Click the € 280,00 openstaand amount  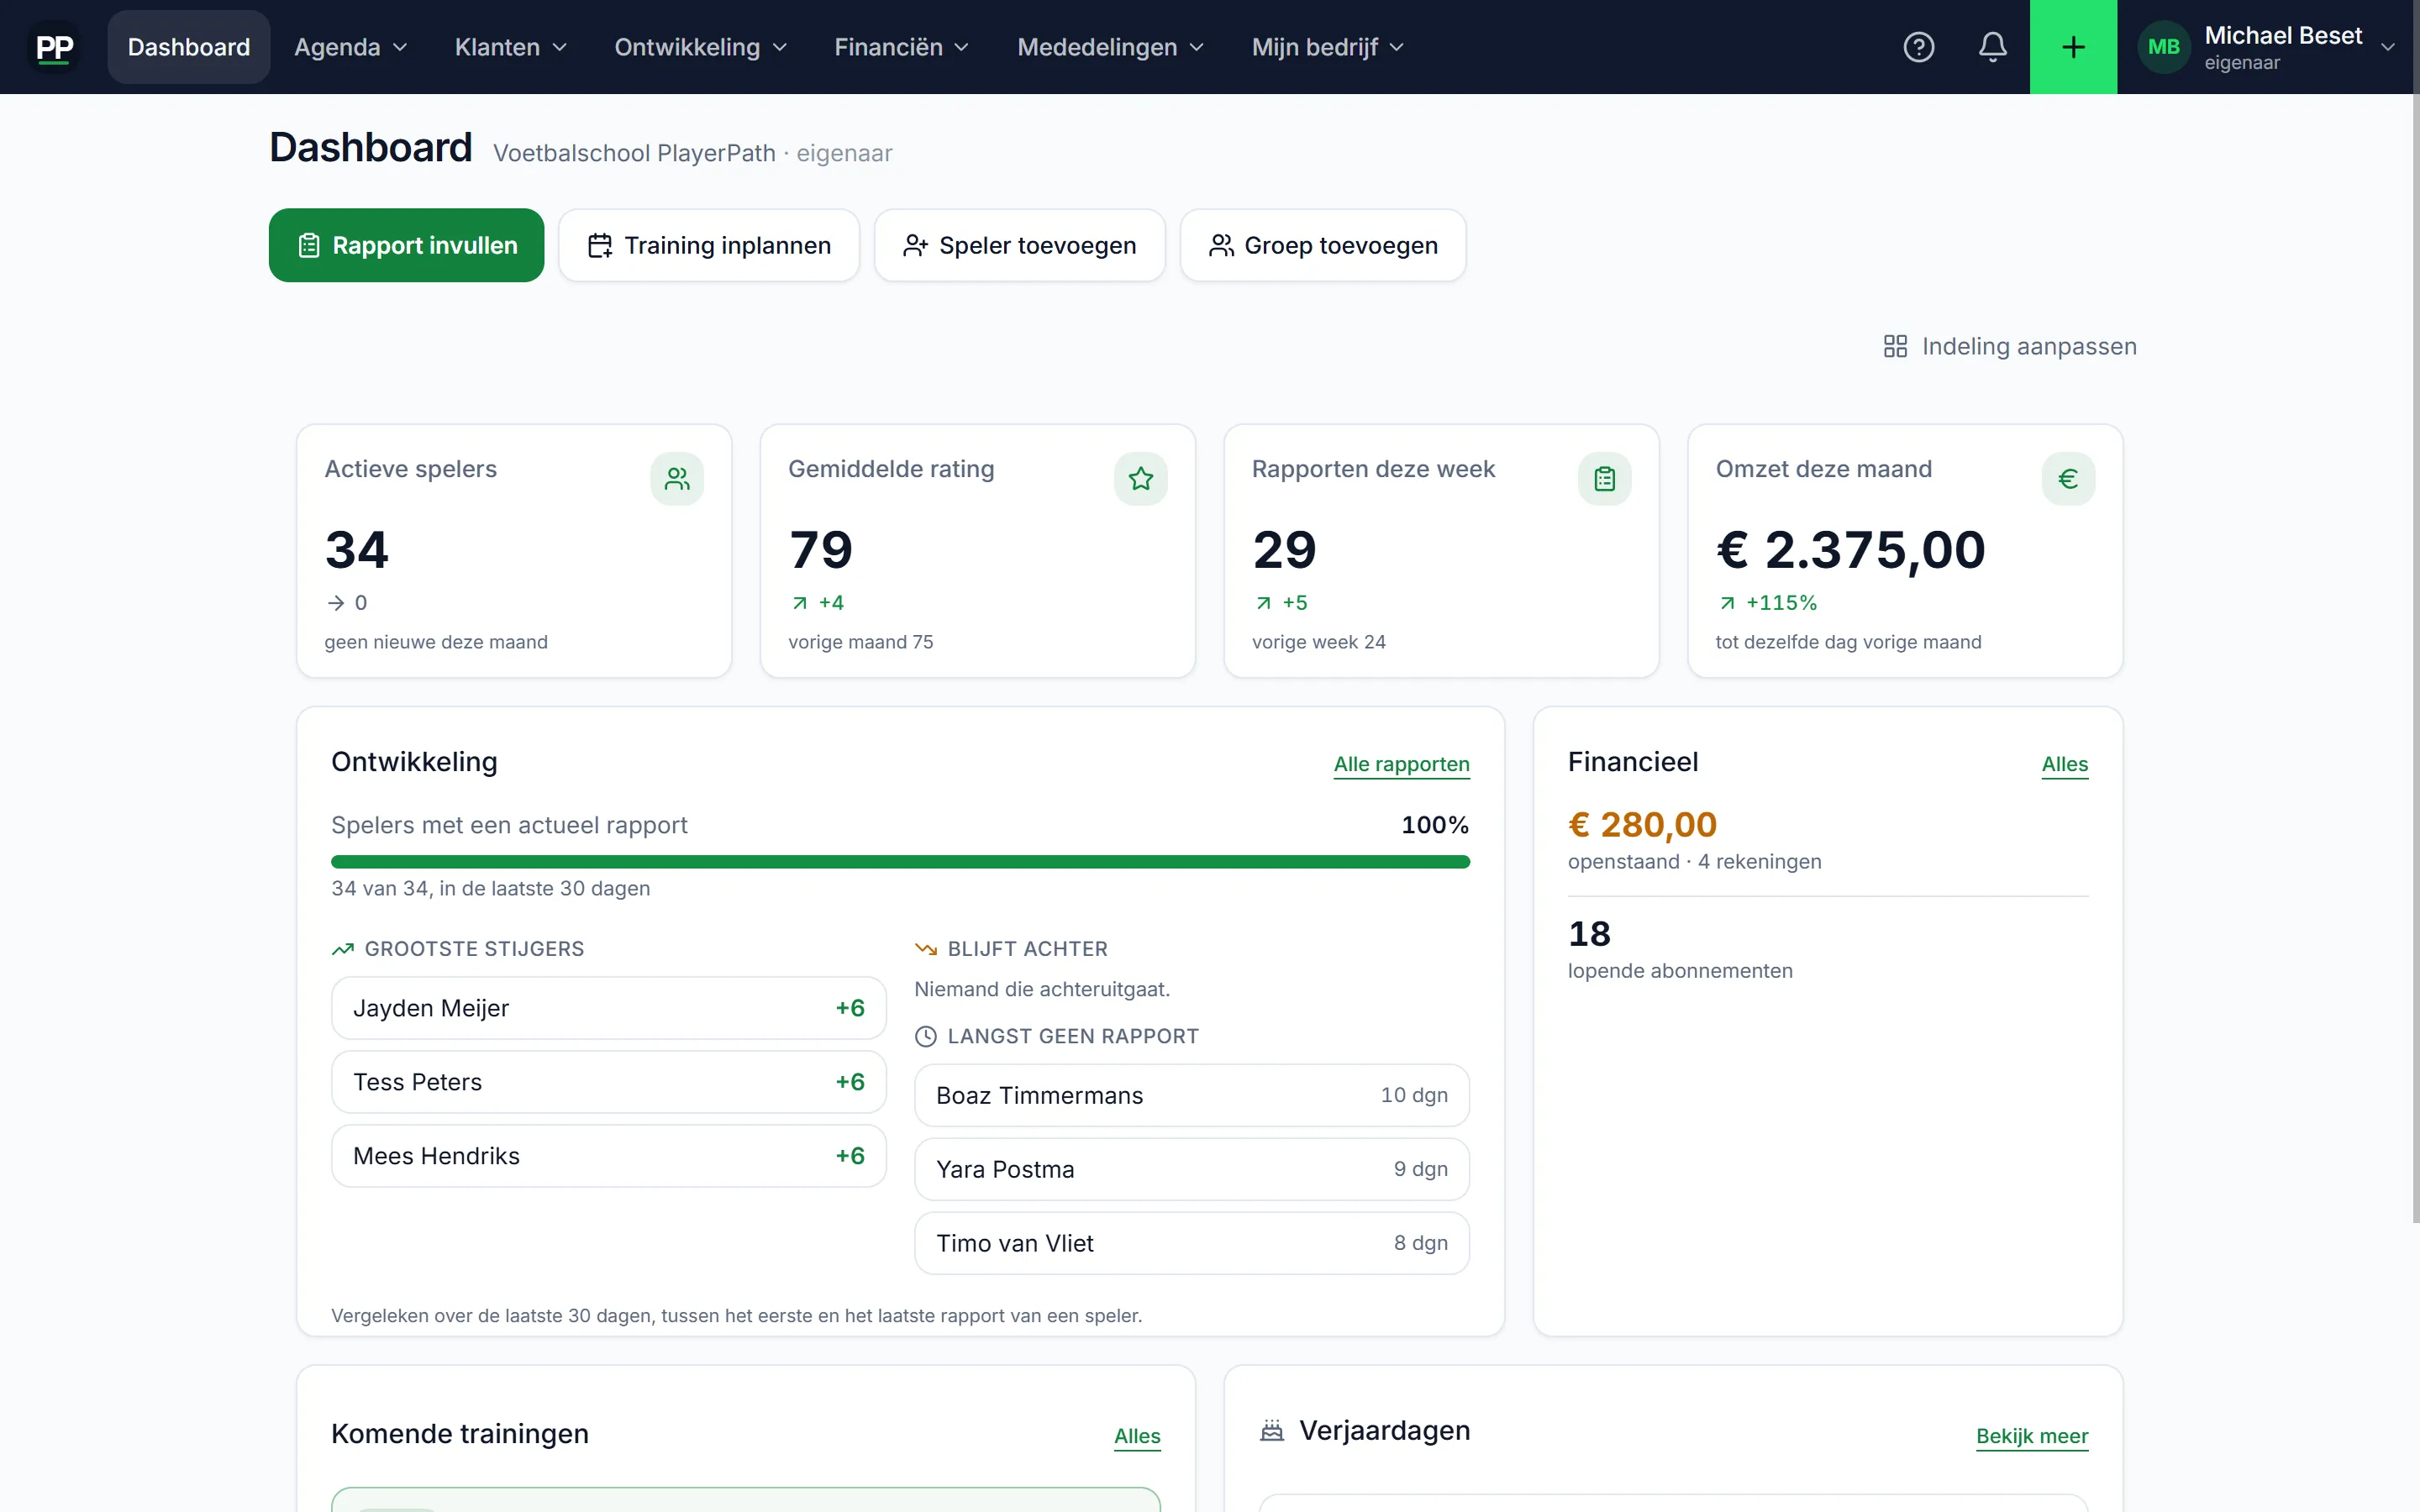[x=1642, y=824]
